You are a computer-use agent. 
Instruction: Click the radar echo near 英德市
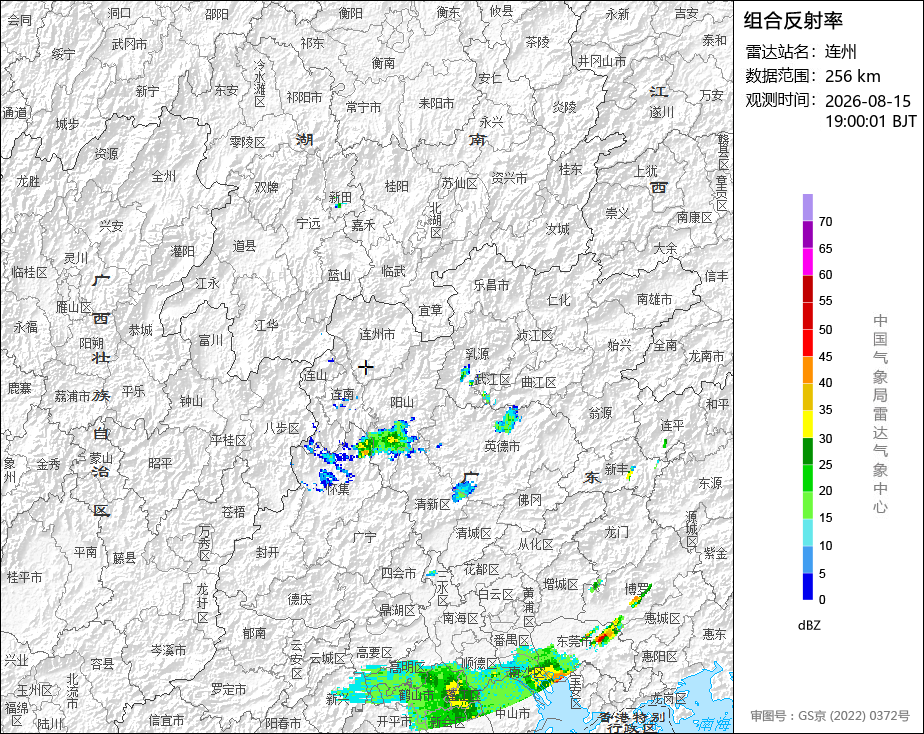coord(508,419)
